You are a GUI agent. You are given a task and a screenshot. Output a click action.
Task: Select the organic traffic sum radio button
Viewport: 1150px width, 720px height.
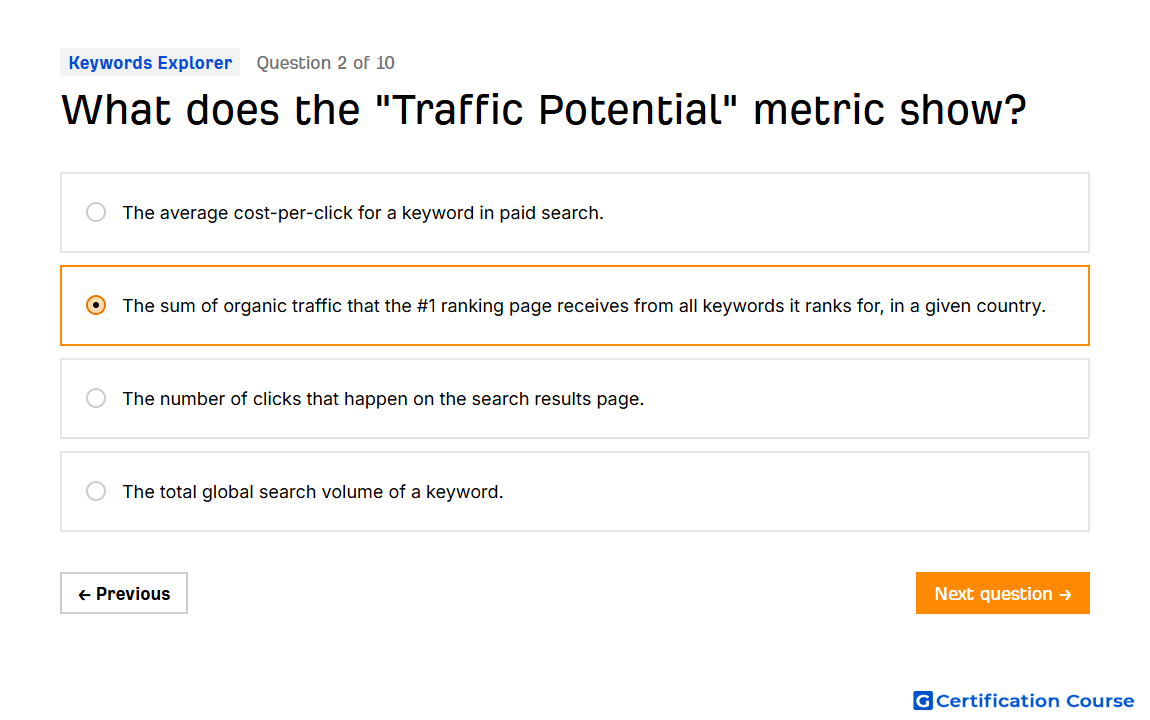tap(96, 305)
